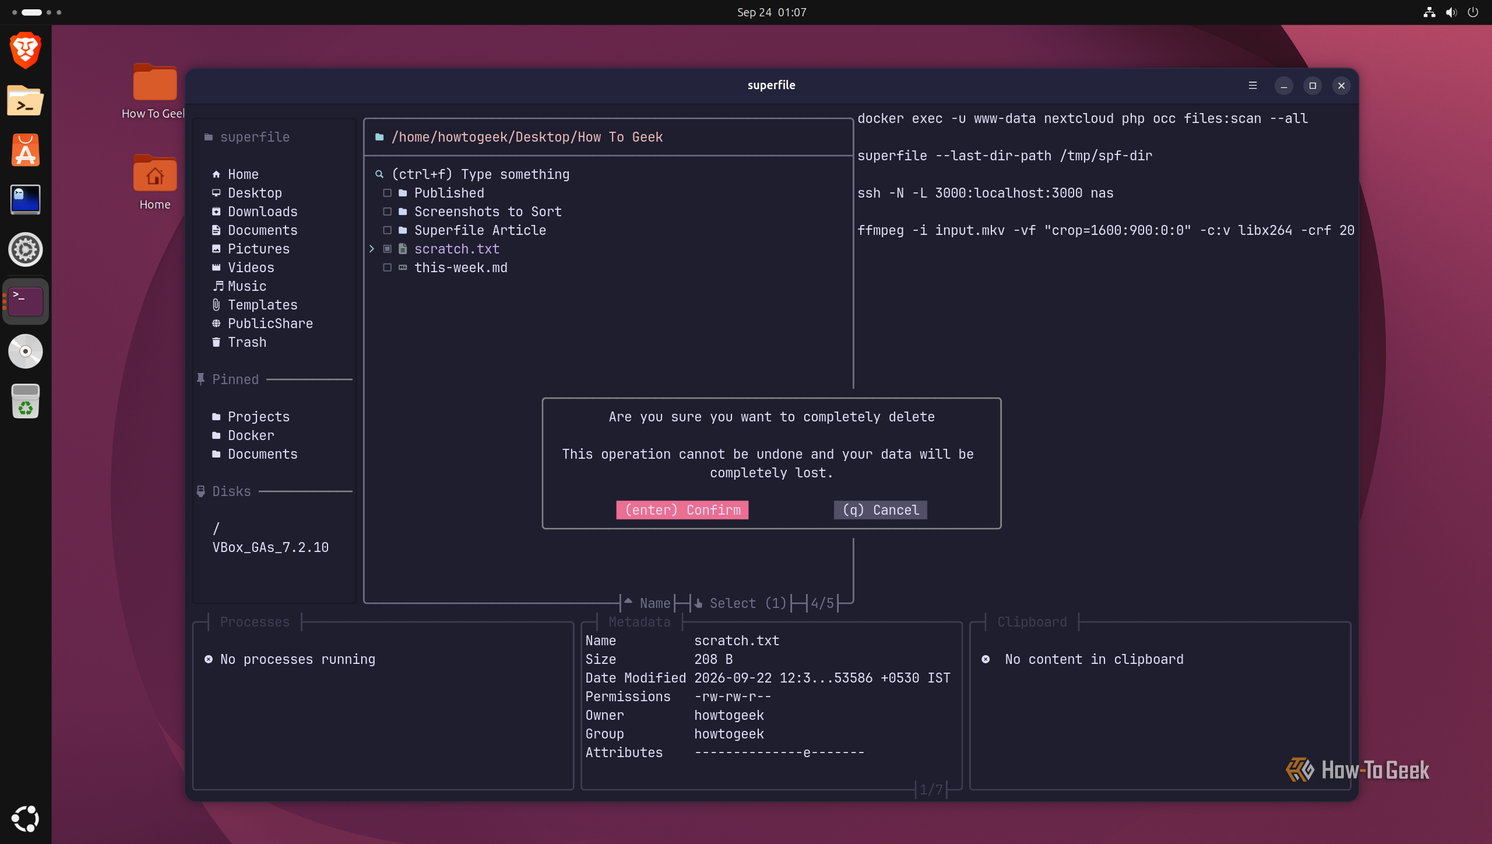Cancel the delete dialog
The height and width of the screenshot is (844, 1492).
tap(880, 510)
